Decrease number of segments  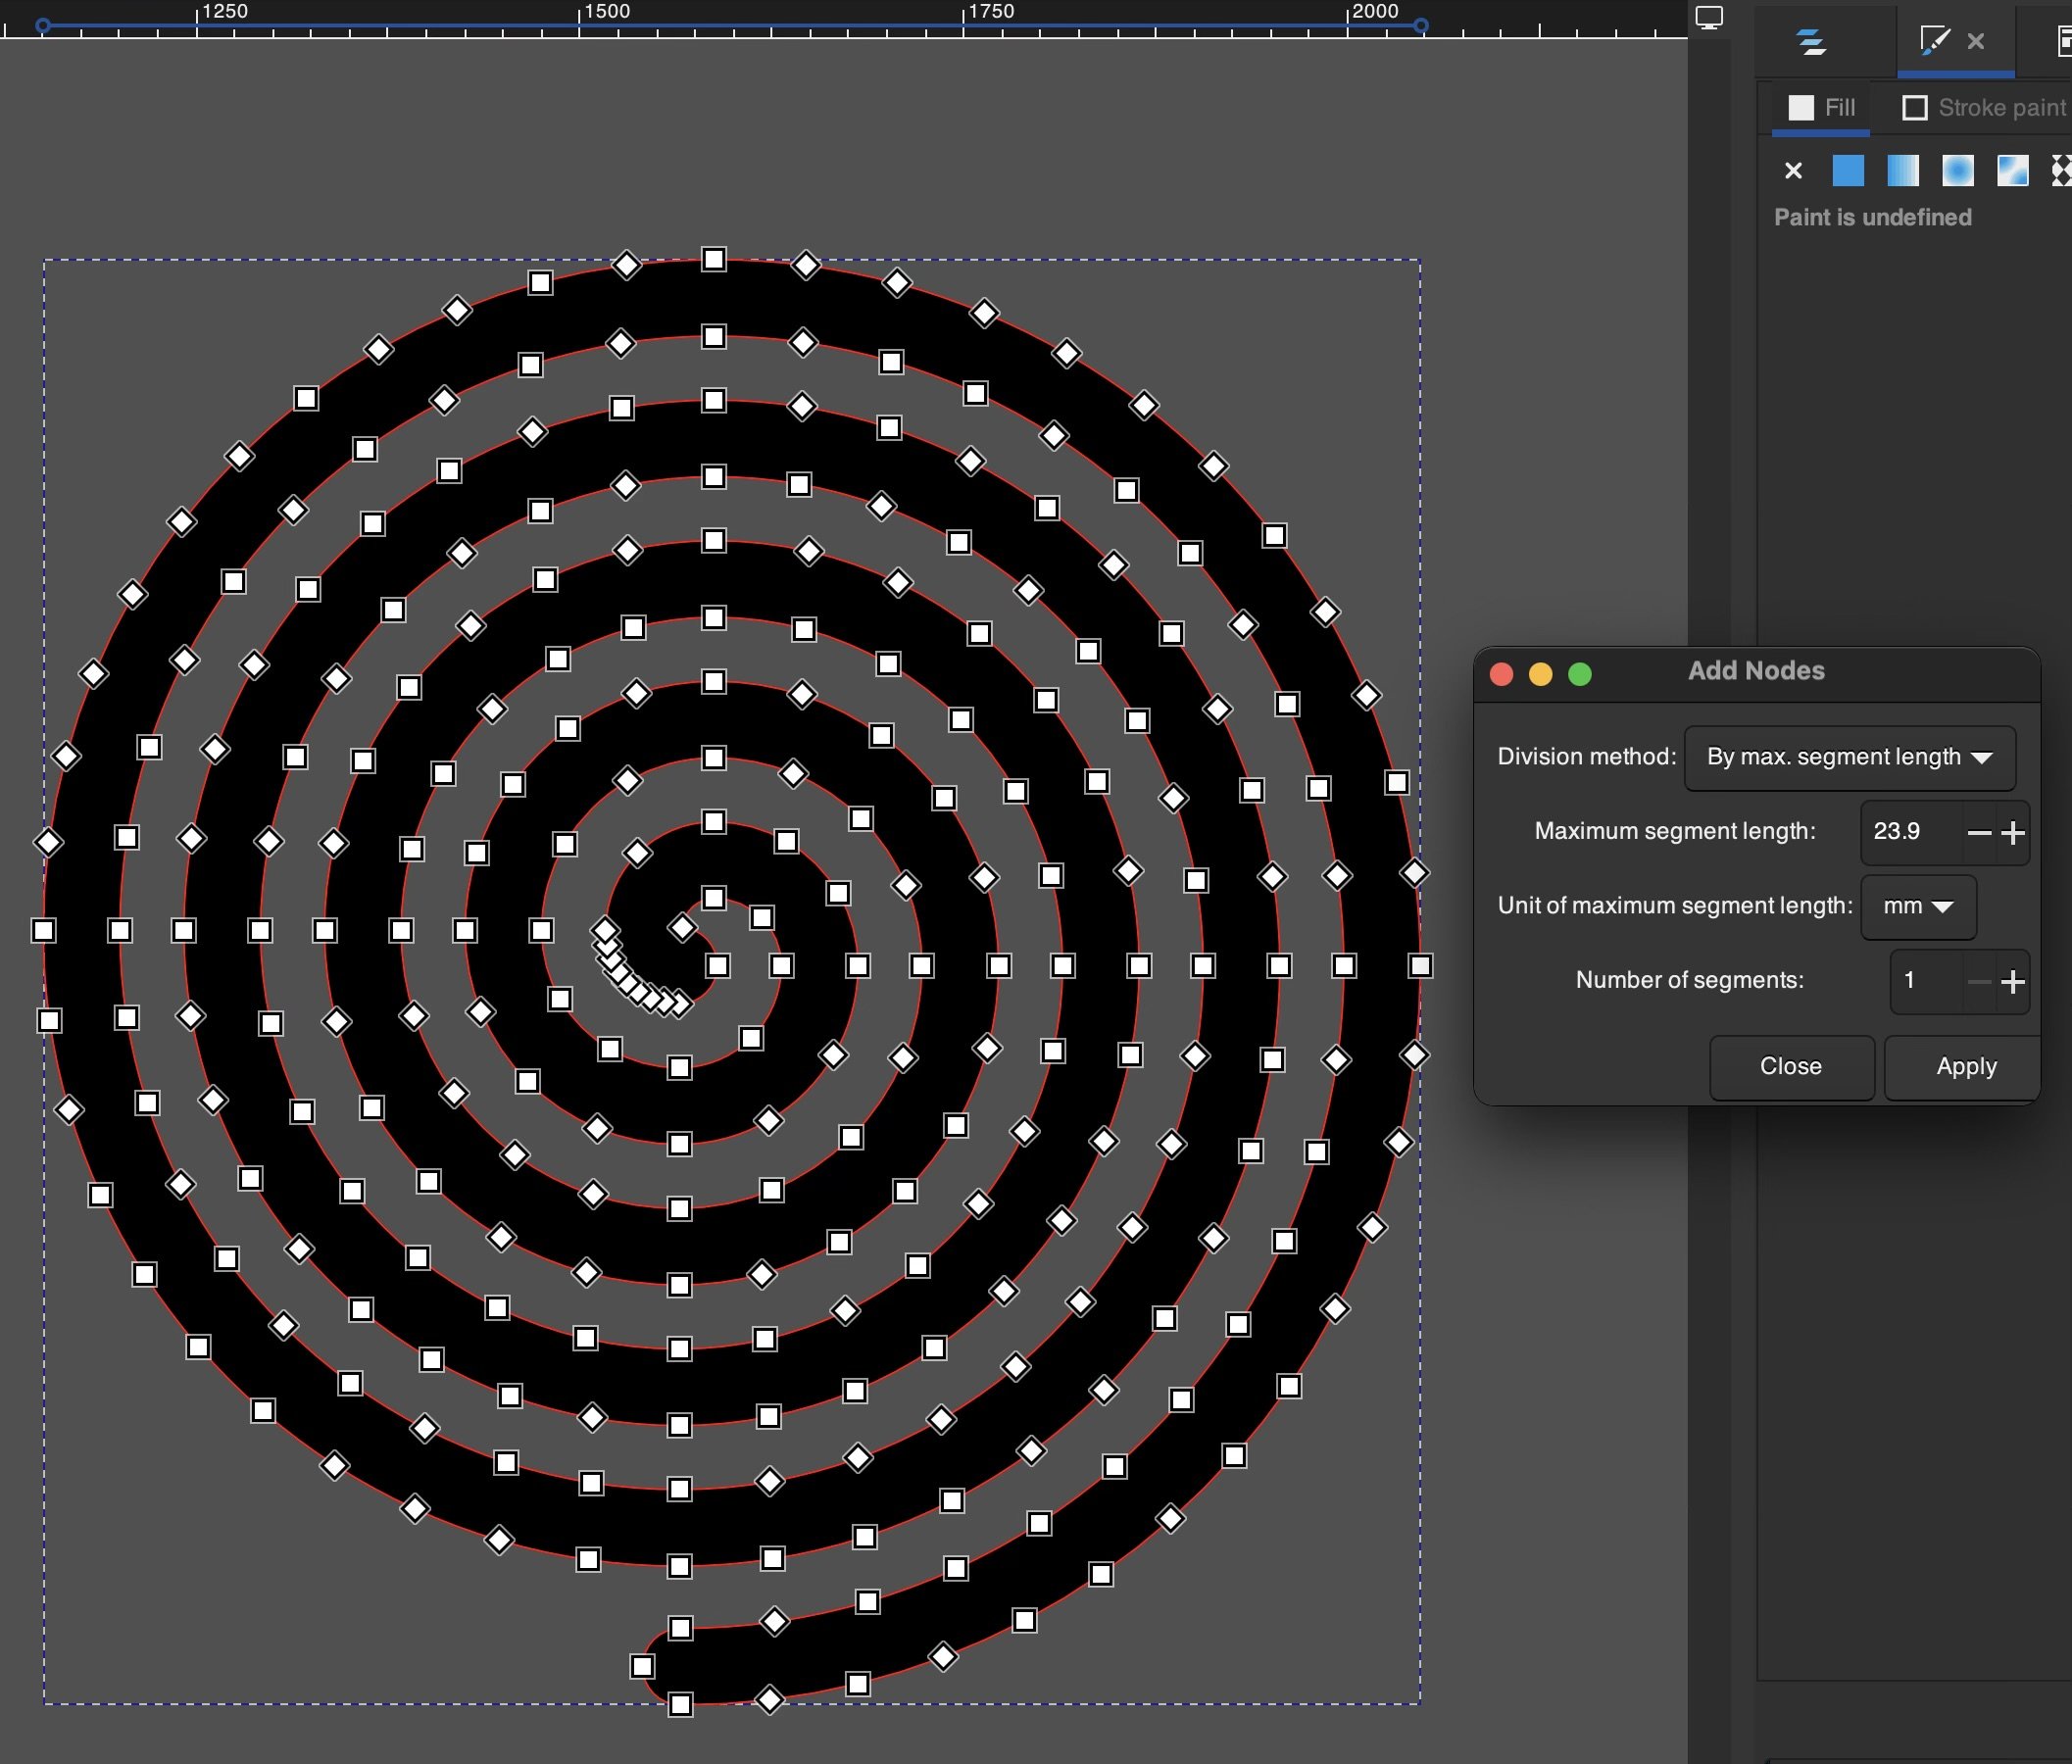(1978, 982)
